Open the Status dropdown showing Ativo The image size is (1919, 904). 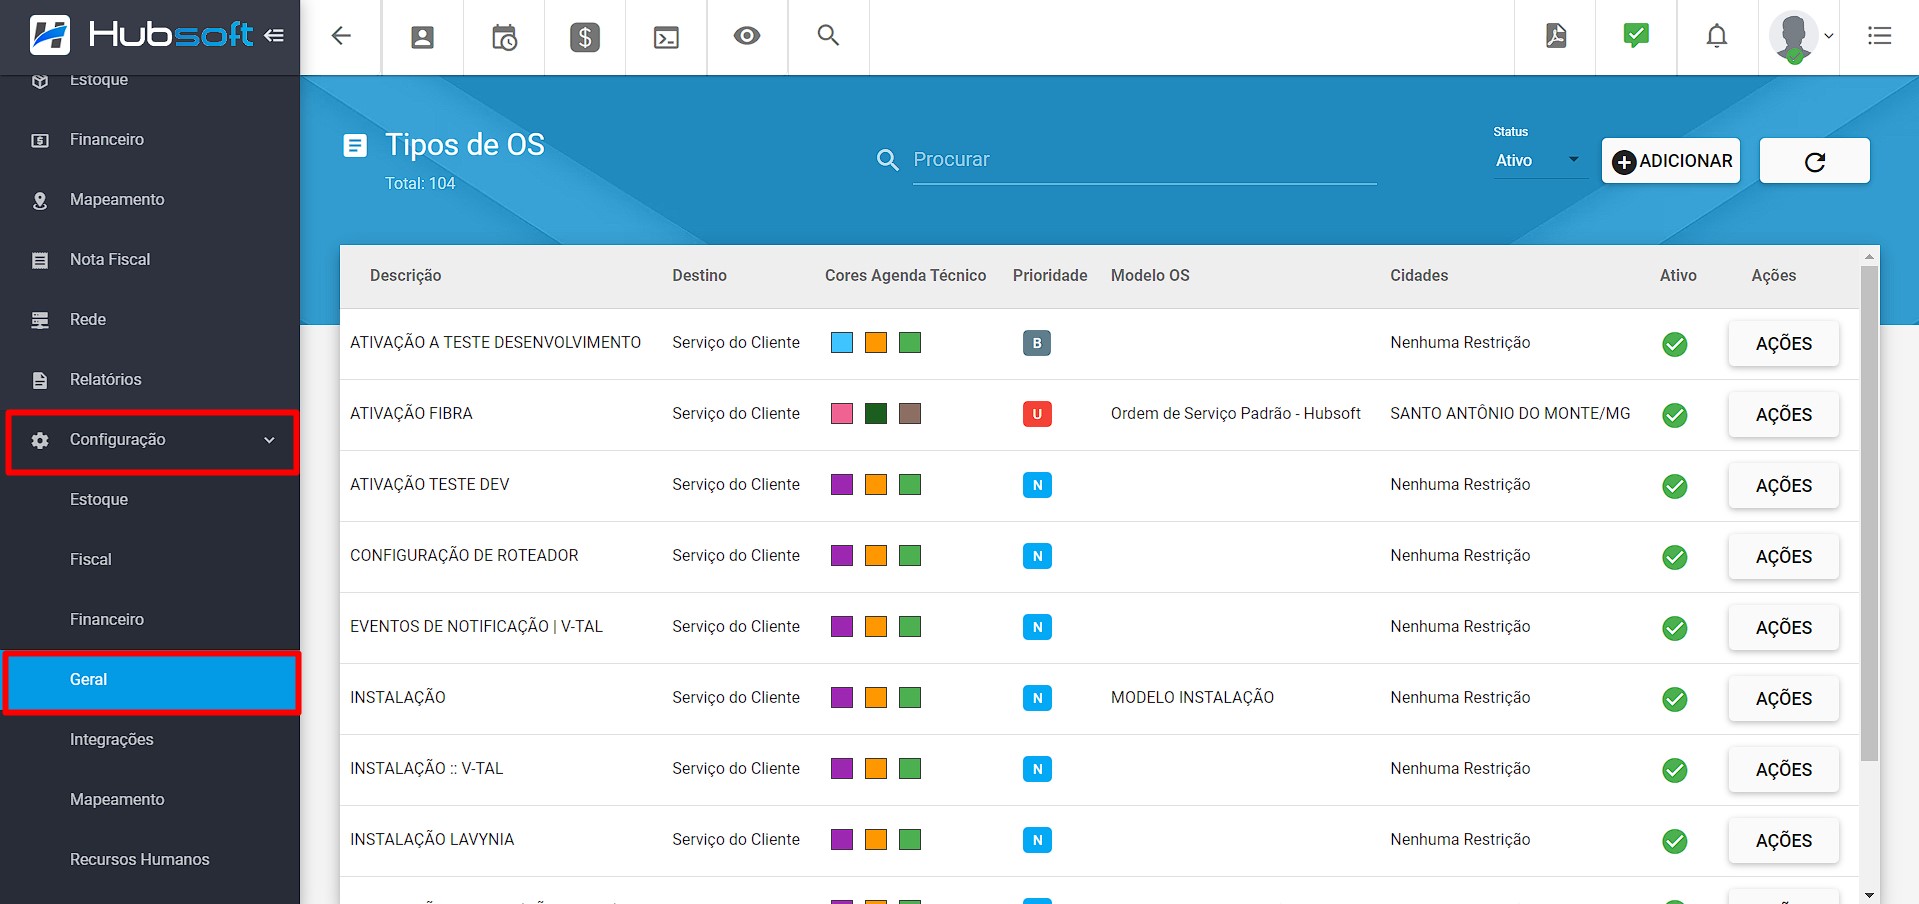1537,161
